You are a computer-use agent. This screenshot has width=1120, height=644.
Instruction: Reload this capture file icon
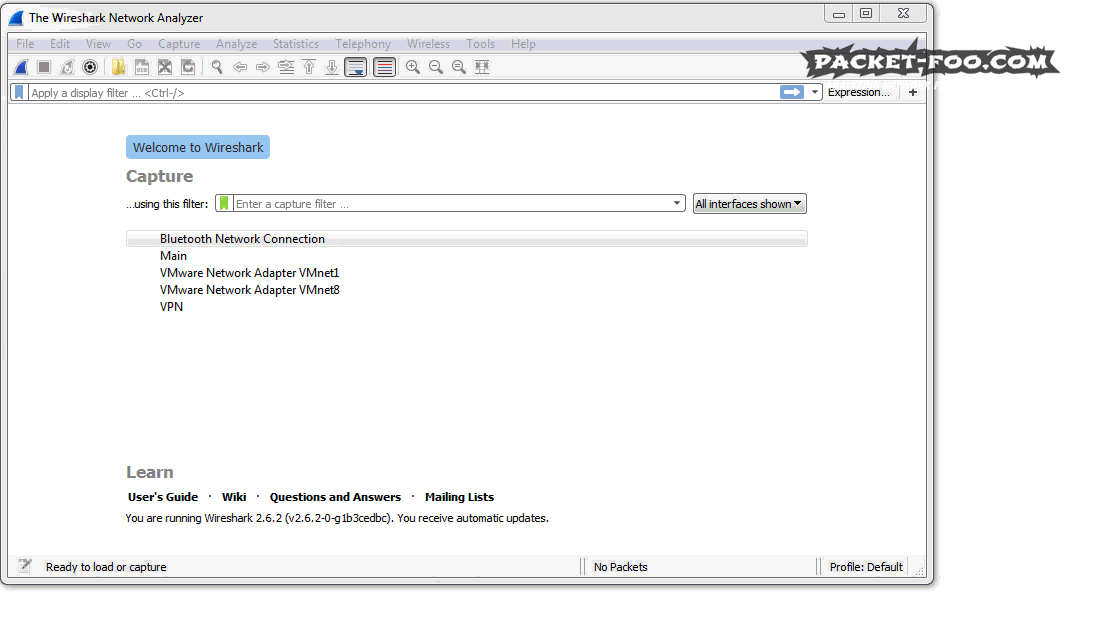pos(188,67)
